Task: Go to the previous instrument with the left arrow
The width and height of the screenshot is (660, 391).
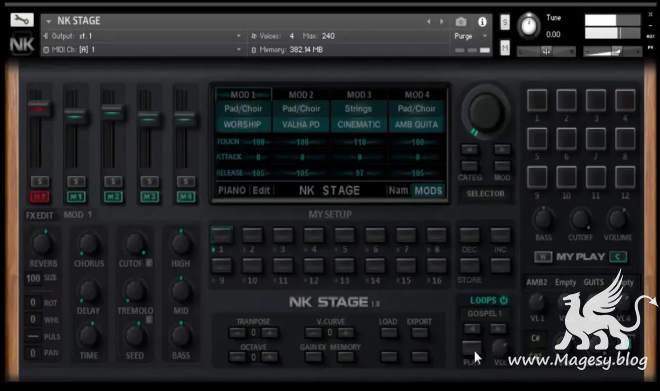Action: [428, 21]
